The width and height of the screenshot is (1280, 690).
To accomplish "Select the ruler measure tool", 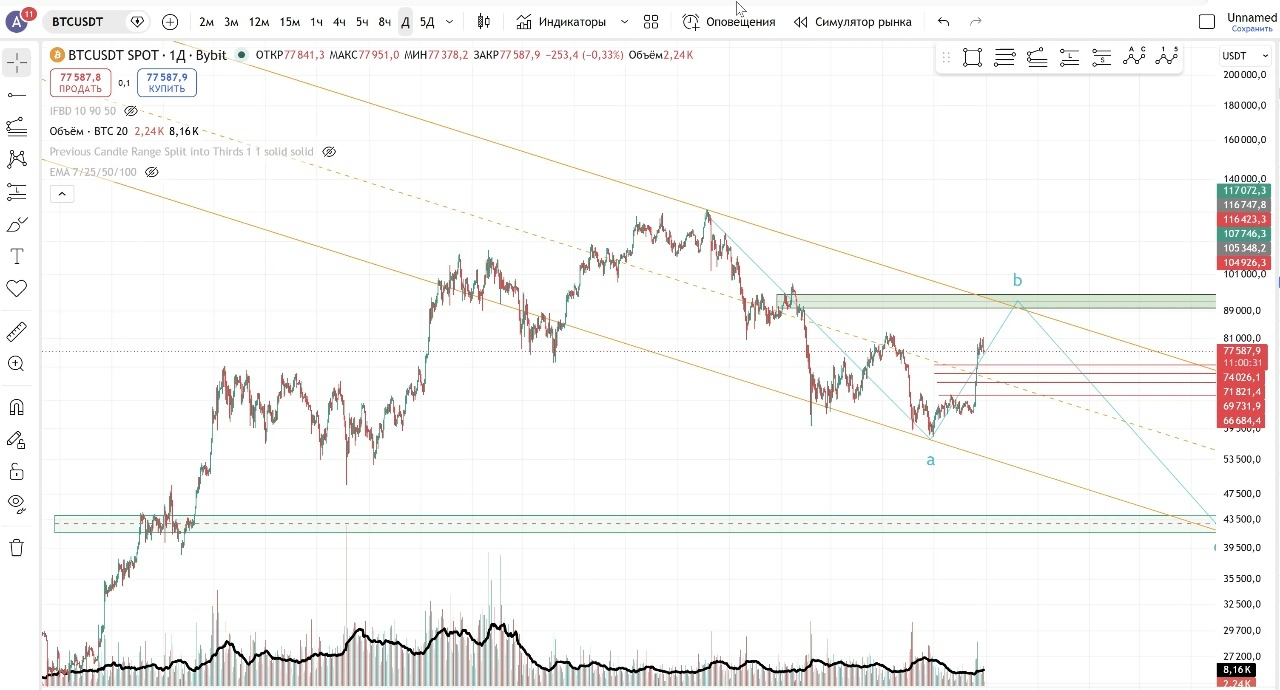I will [x=17, y=332].
